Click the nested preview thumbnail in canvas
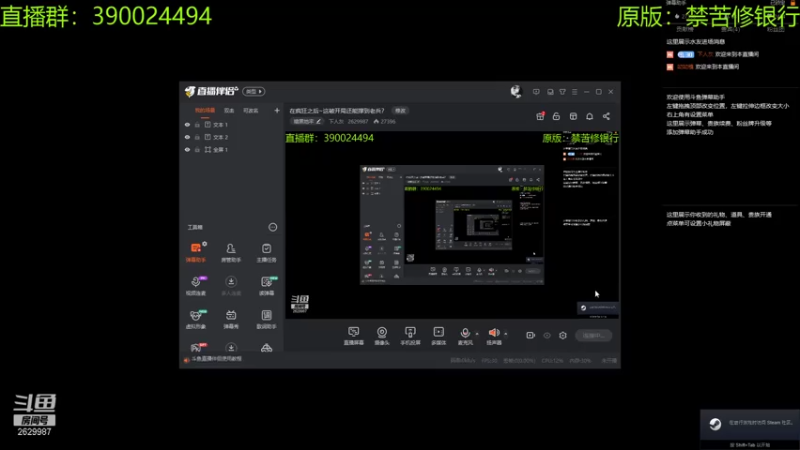Screen dimensions: 800x450 [452, 224]
